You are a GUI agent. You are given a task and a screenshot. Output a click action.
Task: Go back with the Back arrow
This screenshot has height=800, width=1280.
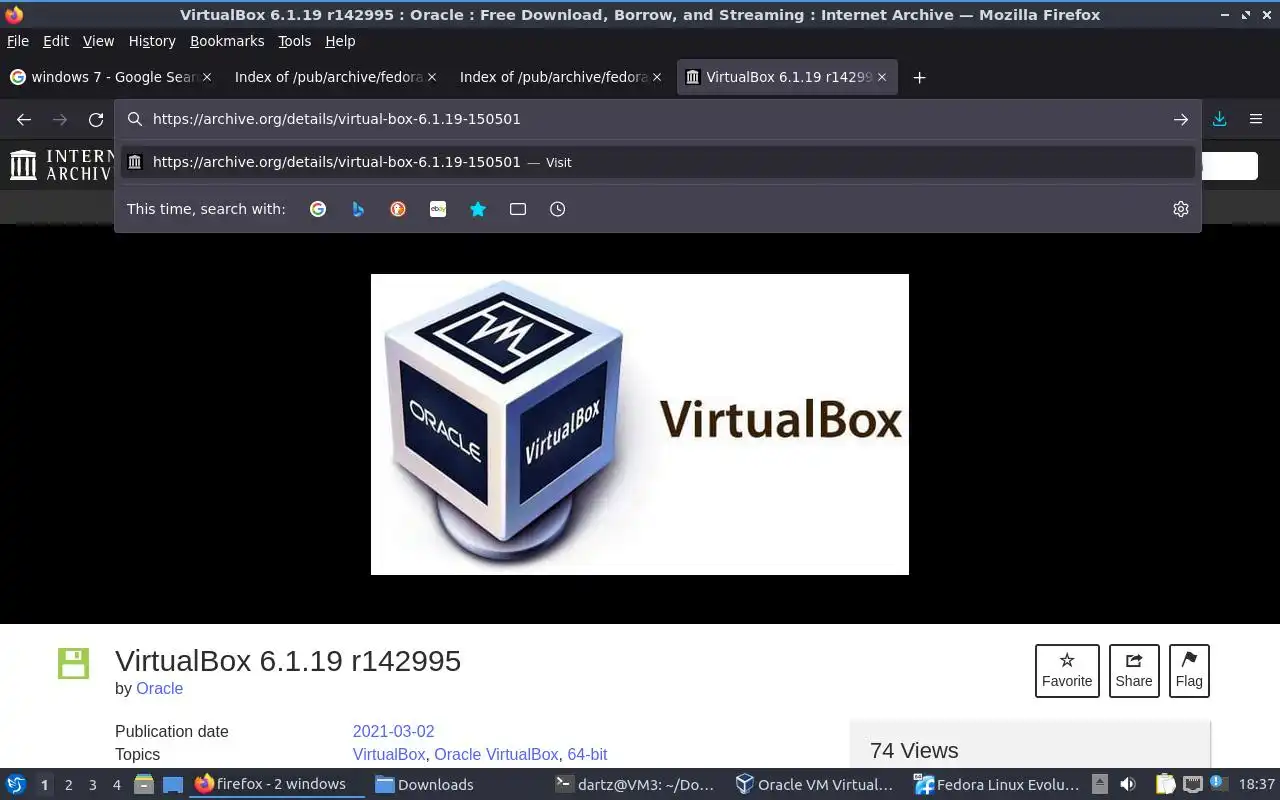pos(24,119)
